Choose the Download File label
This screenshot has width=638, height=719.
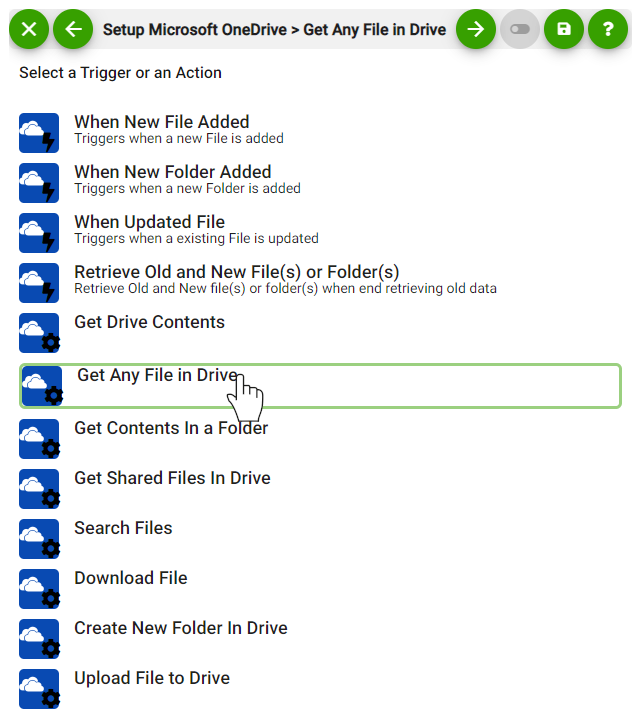click(131, 578)
